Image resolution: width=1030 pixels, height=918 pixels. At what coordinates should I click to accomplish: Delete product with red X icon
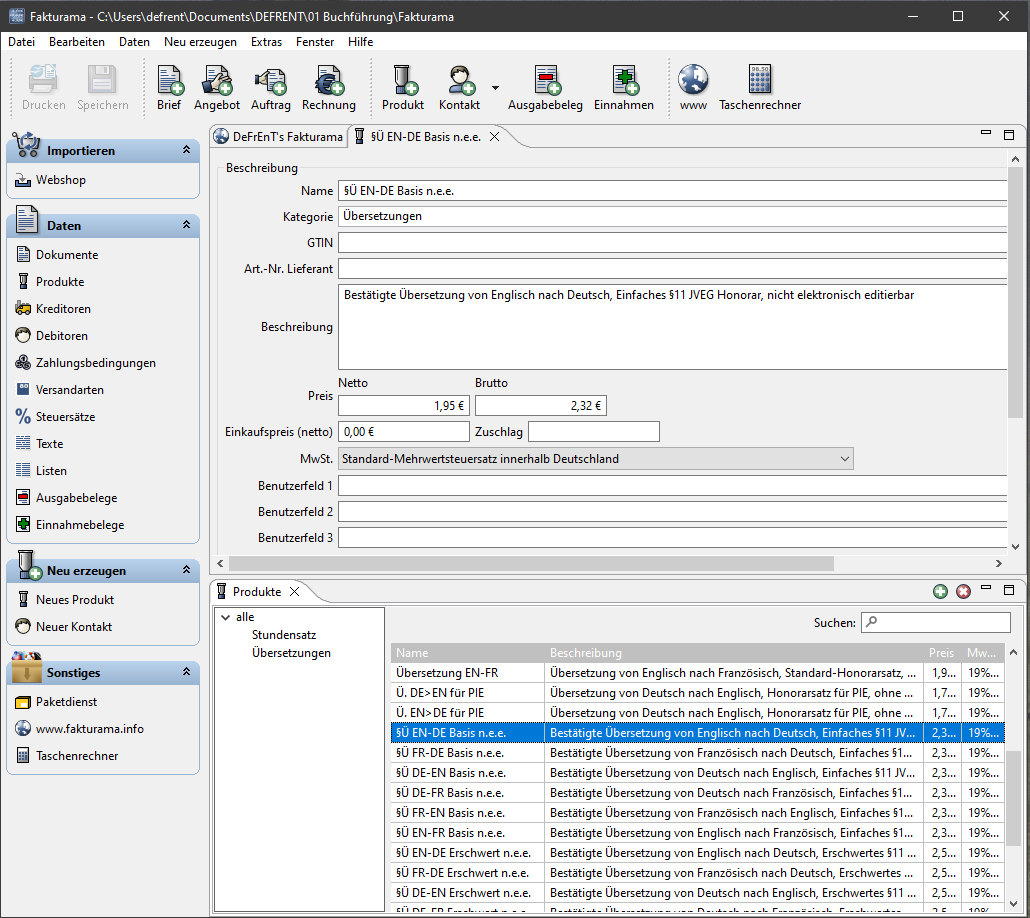[963, 591]
